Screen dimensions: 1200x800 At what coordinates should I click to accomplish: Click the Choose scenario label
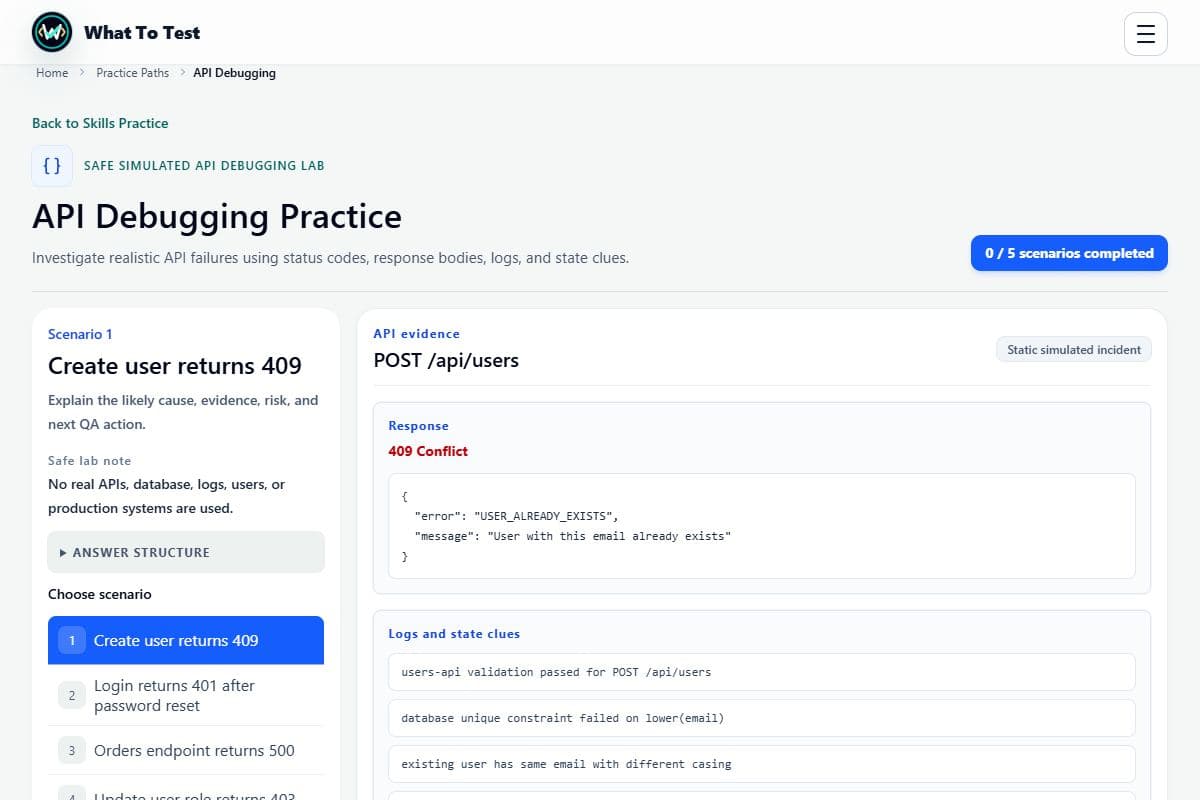point(100,594)
